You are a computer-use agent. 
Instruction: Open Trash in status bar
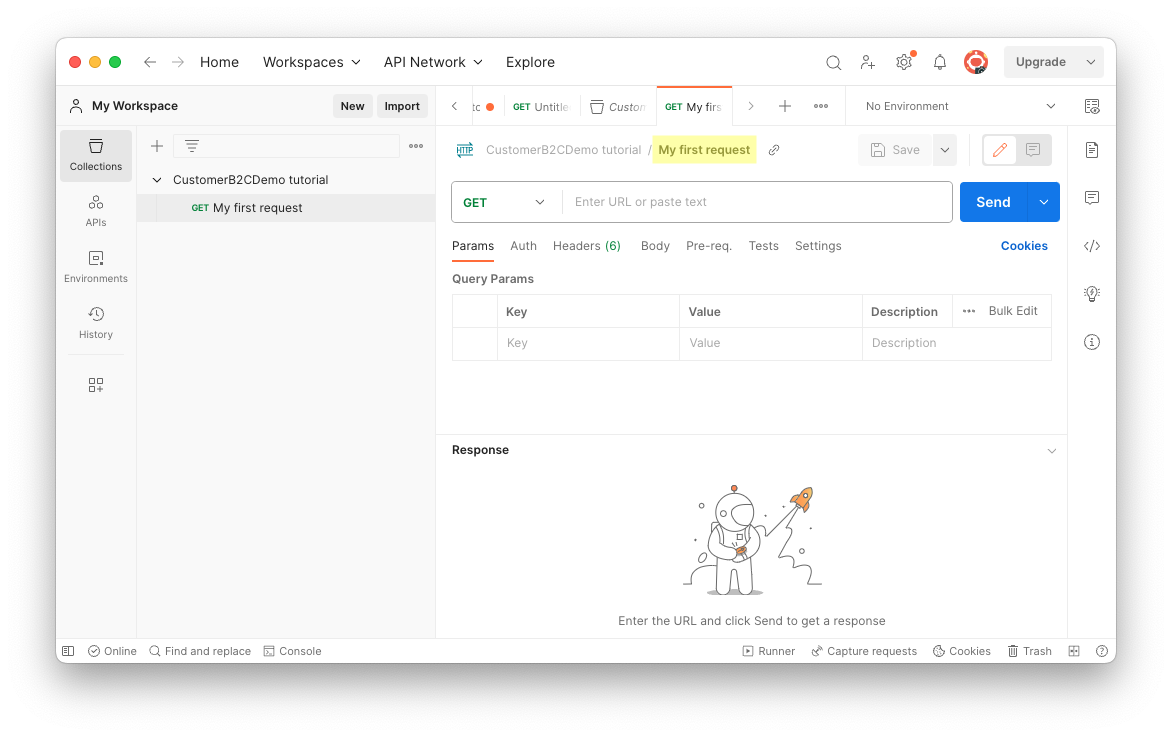pyautogui.click(x=1029, y=651)
